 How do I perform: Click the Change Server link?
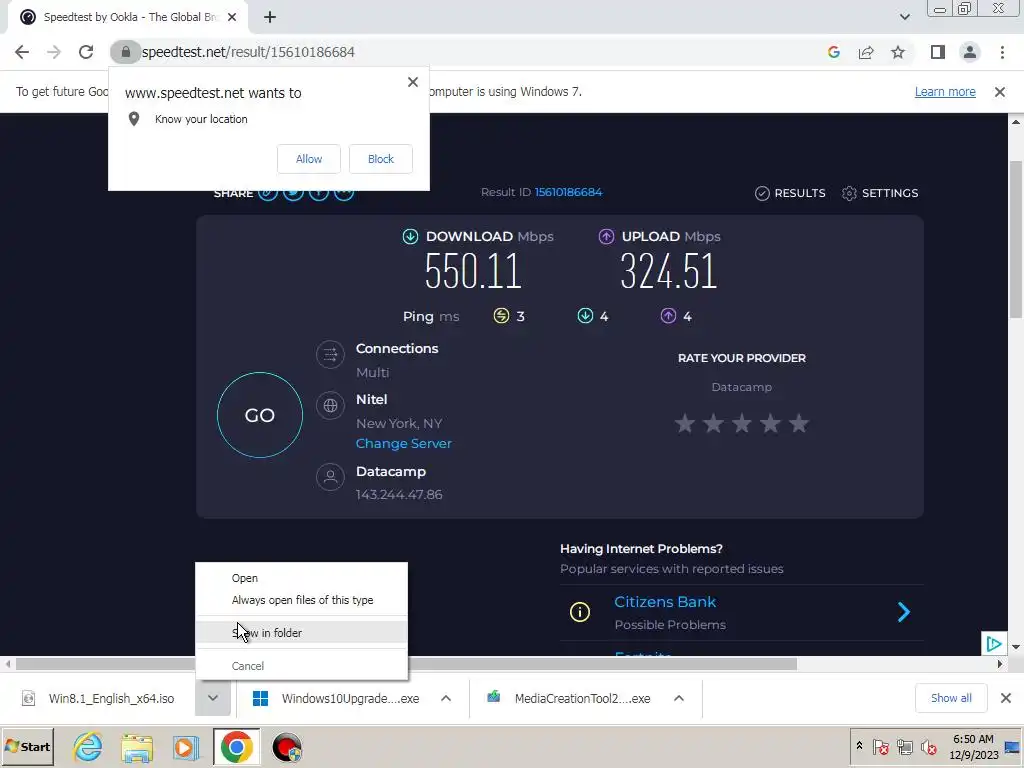pyautogui.click(x=404, y=443)
